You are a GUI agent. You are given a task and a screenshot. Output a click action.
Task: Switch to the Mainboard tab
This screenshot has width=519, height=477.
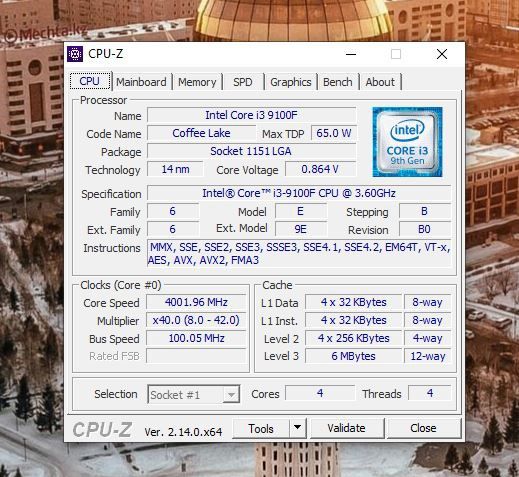coord(141,82)
